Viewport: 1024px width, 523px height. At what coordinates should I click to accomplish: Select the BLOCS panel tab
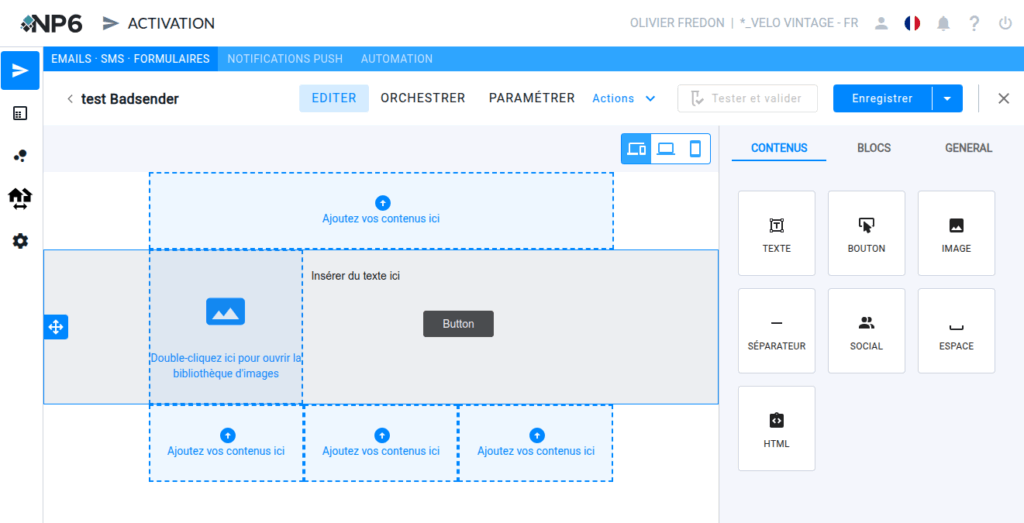click(874, 148)
